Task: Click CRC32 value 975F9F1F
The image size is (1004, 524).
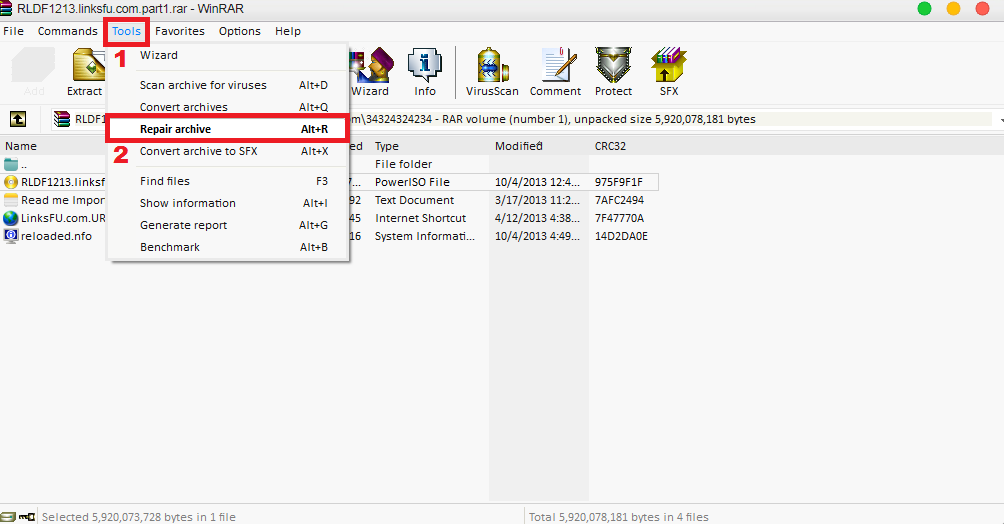Action: (x=619, y=182)
